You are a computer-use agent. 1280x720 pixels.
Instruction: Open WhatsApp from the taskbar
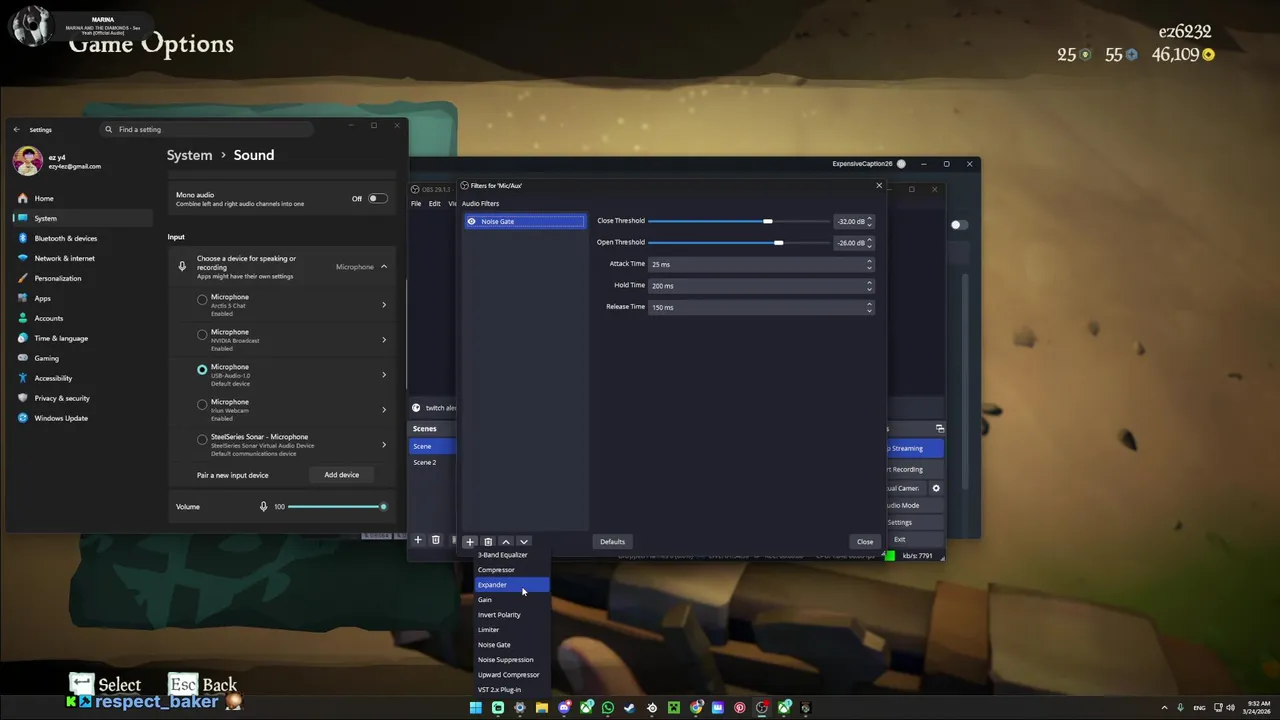(608, 708)
